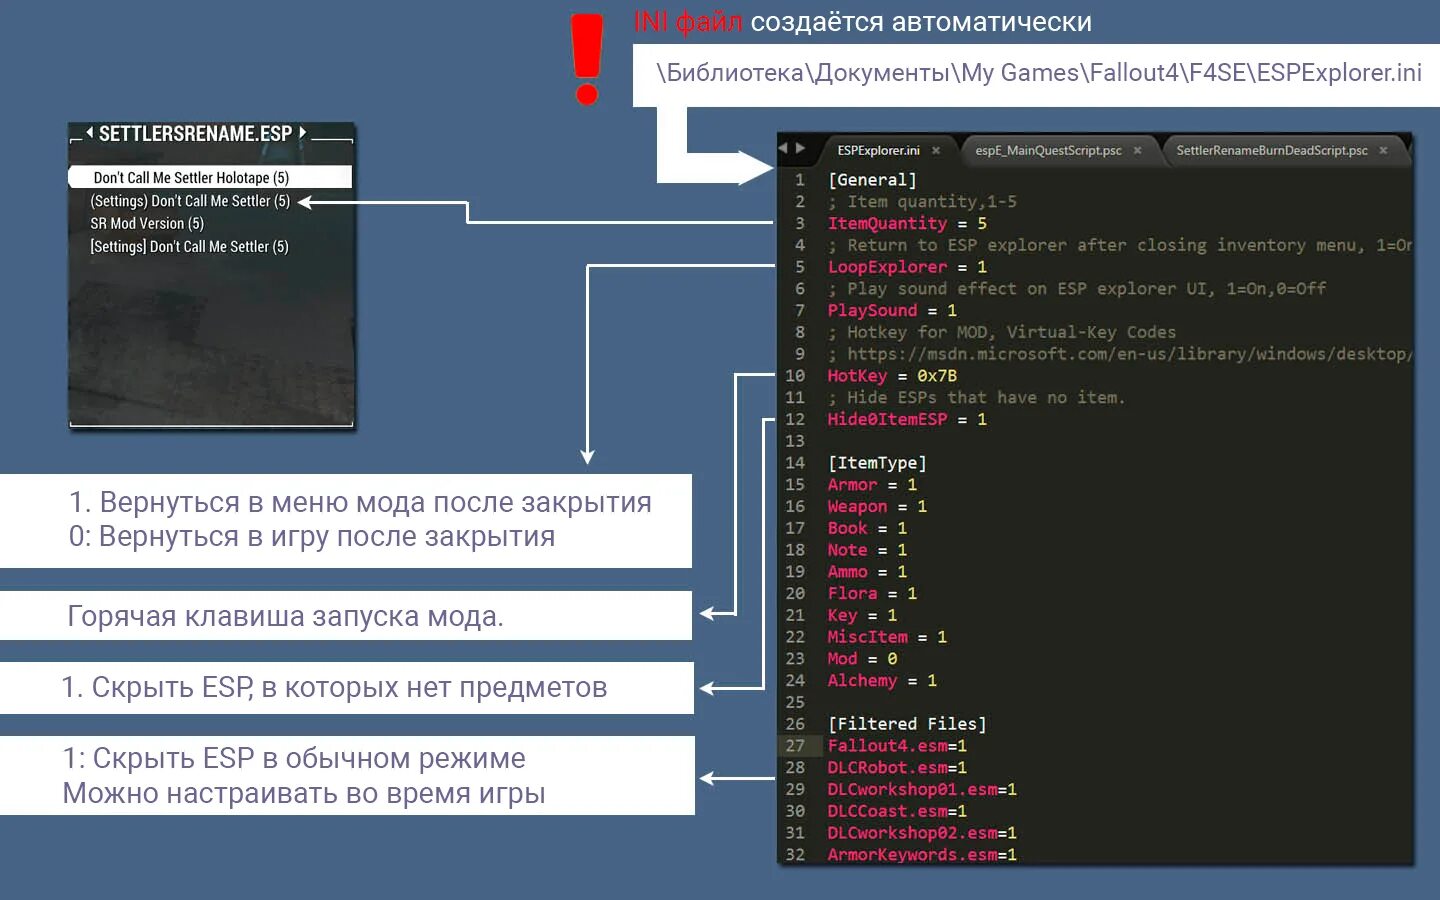Open the SettlerRenameBurnDeadScript.psc tab
This screenshot has width=1440, height=900.
click(x=1271, y=150)
